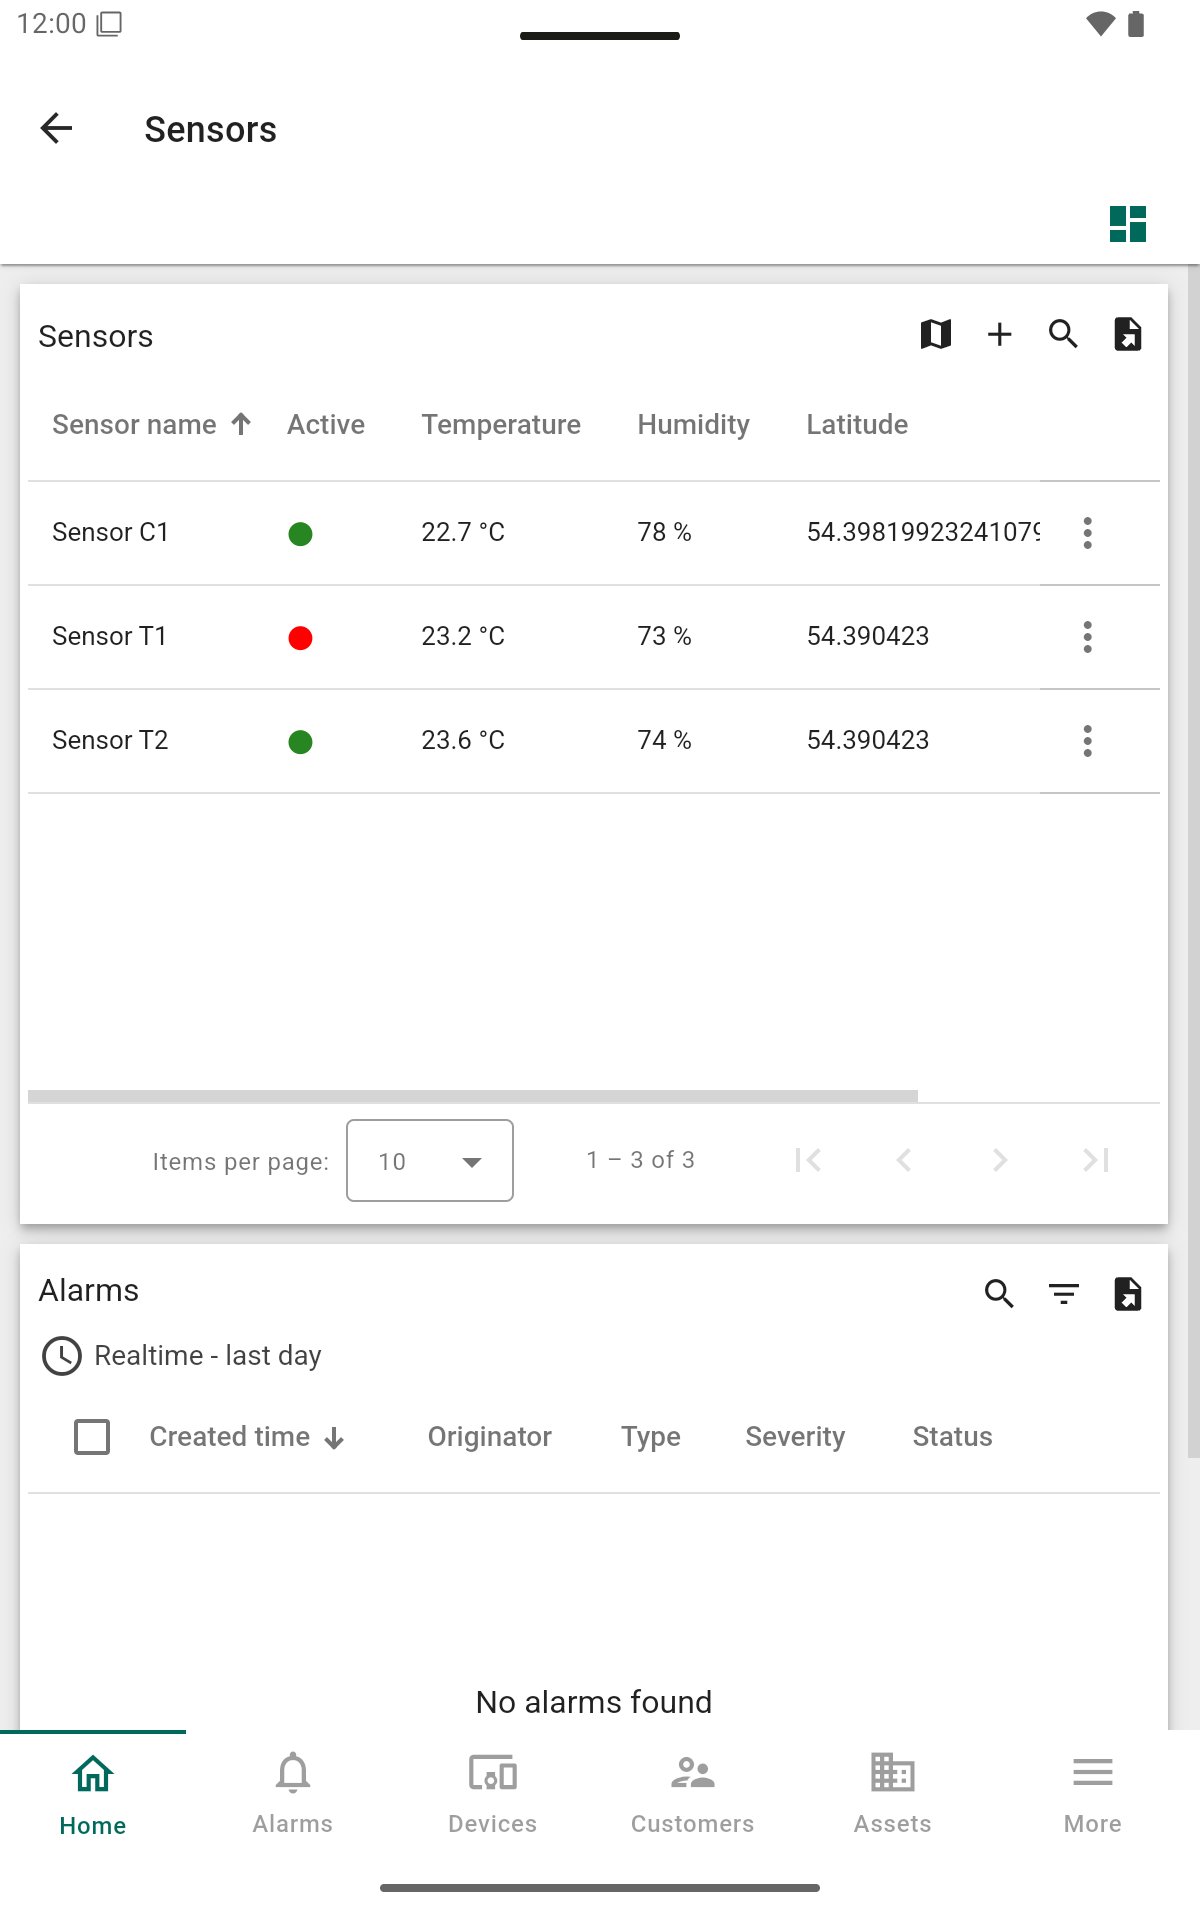Open the alarms filter icon
Viewport: 1200px width, 1920px height.
coord(1063,1294)
